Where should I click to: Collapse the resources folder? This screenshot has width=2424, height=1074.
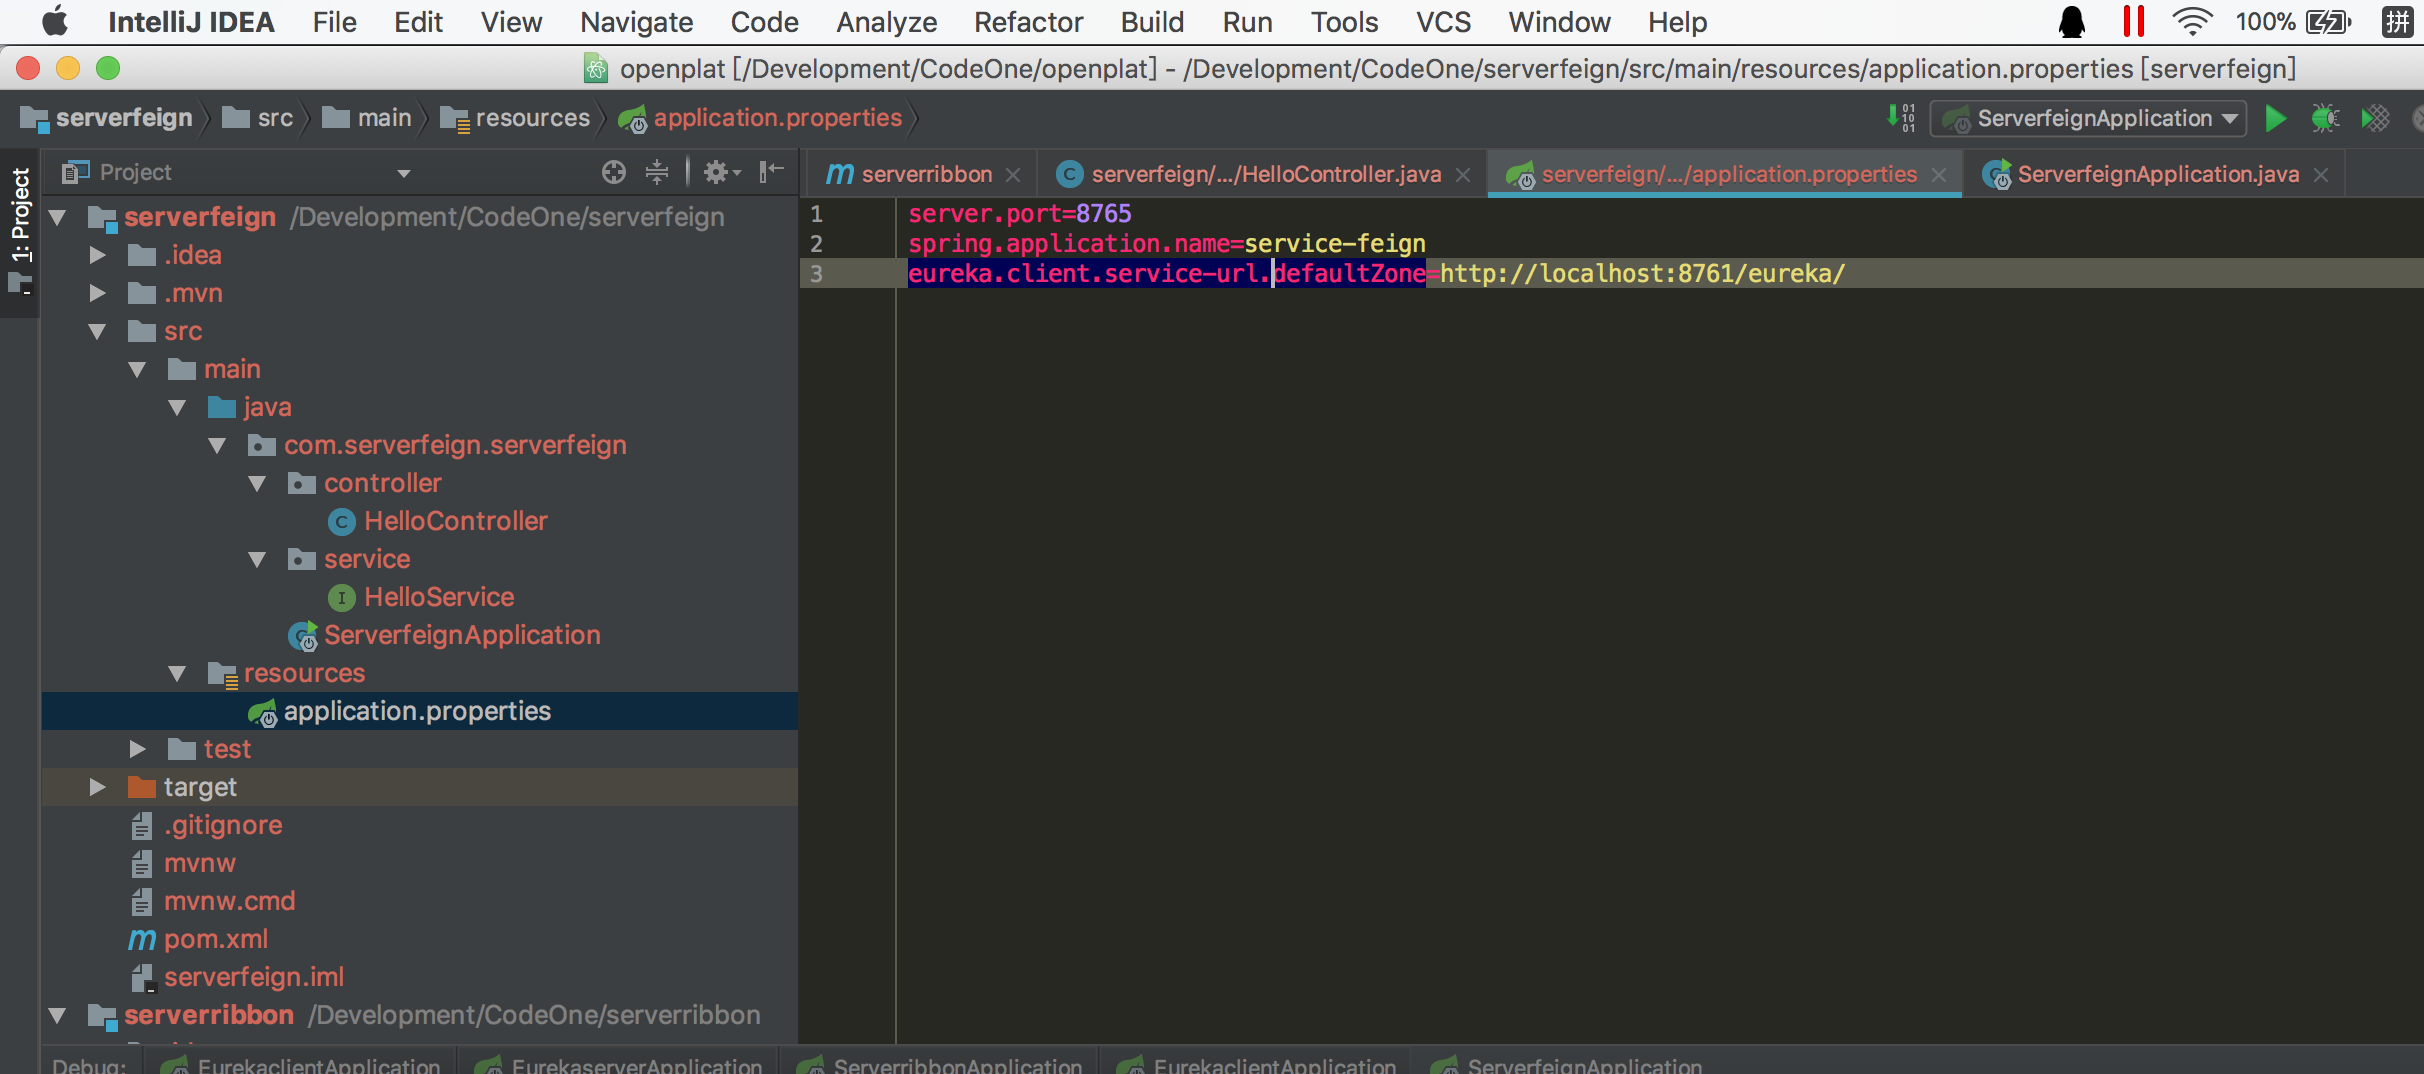(177, 673)
